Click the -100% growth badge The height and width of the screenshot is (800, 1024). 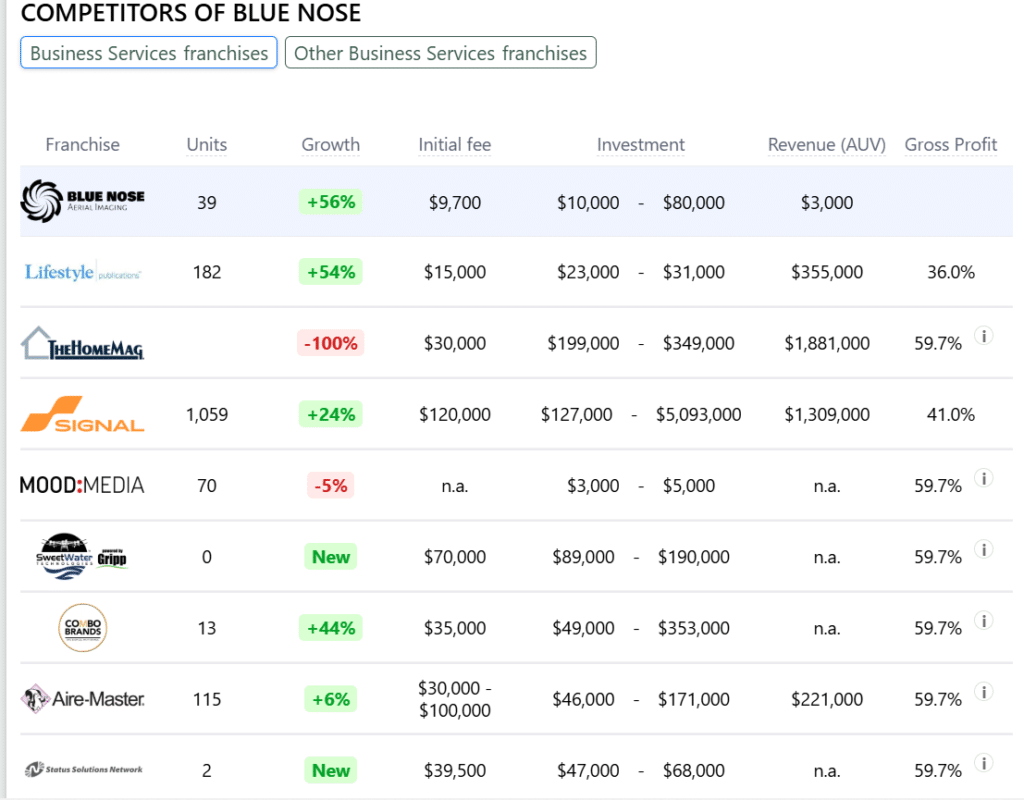tap(330, 343)
